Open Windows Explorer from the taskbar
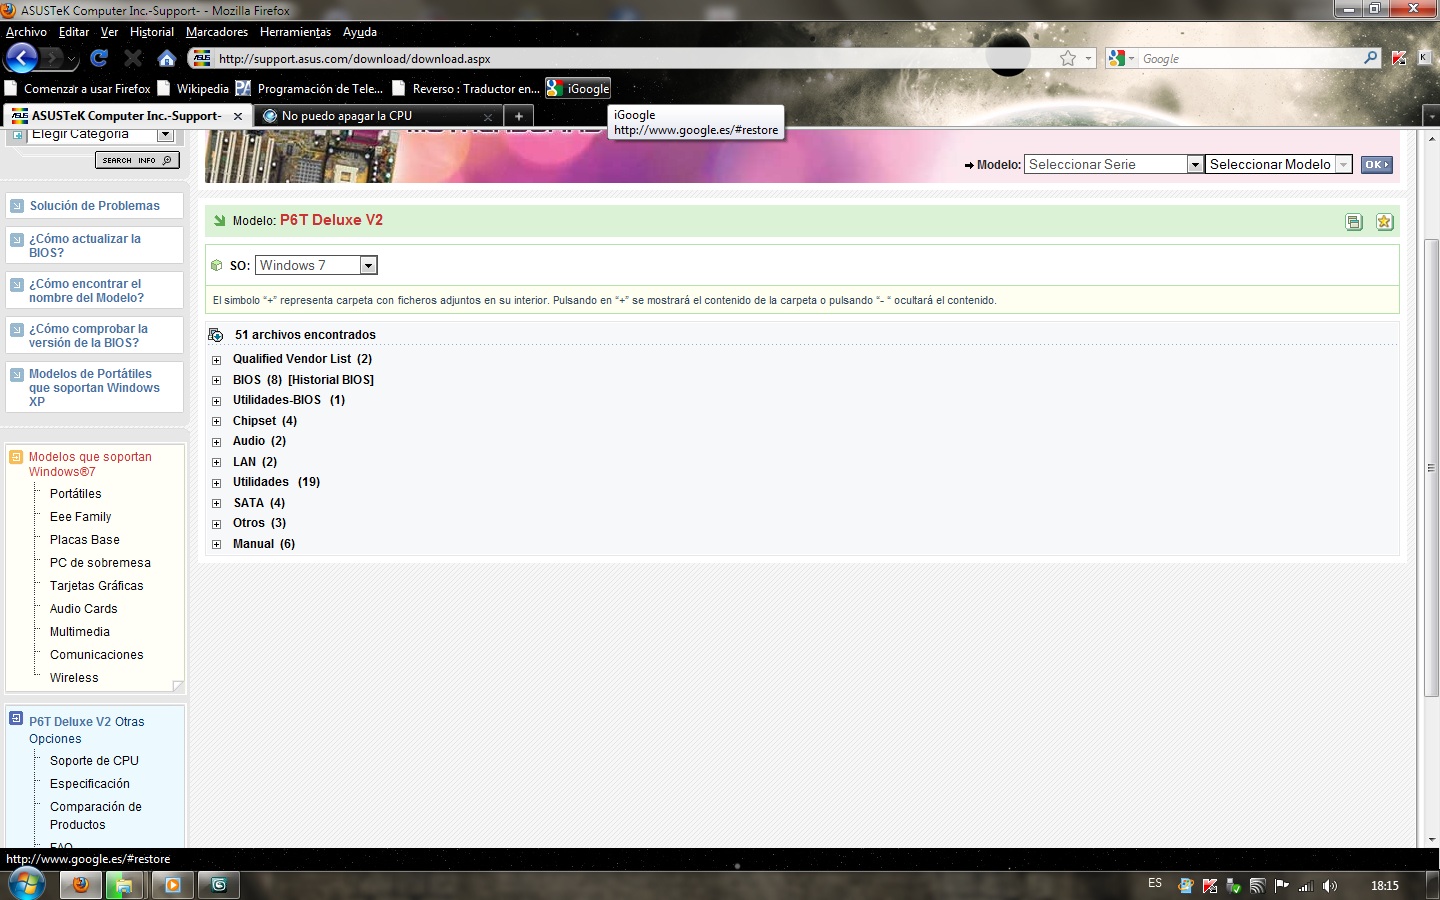This screenshot has height=900, width=1440. [x=125, y=885]
